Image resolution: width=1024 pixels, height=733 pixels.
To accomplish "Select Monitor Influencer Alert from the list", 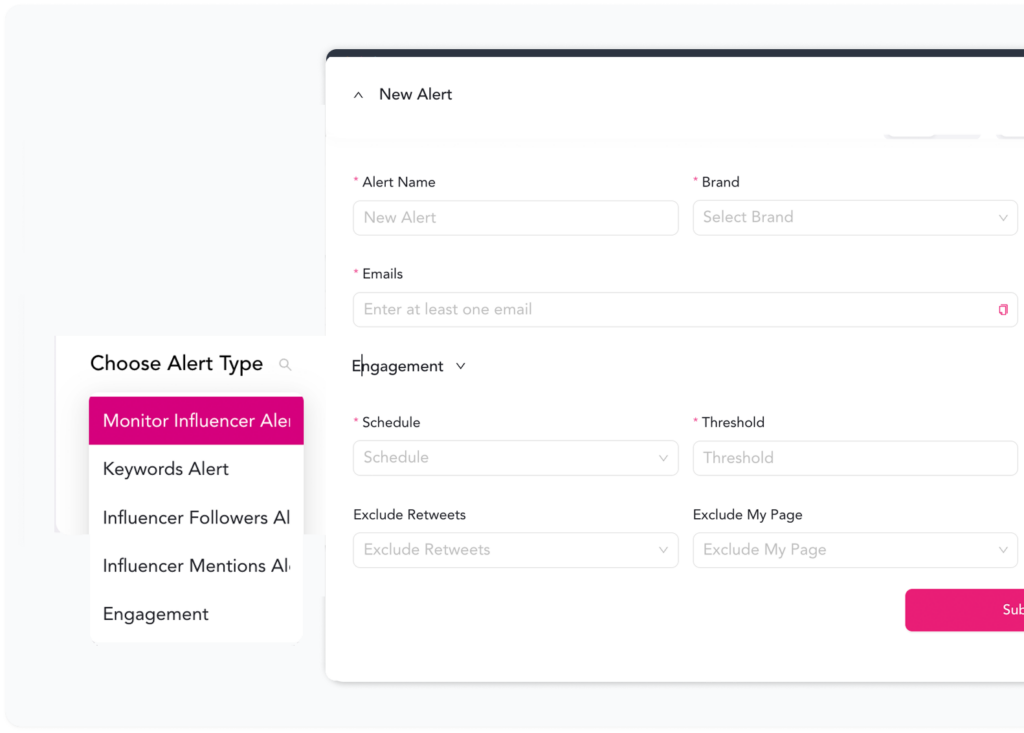I will (196, 420).
